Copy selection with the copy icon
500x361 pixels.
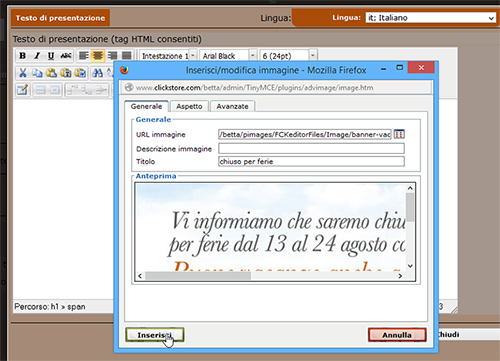37,73
